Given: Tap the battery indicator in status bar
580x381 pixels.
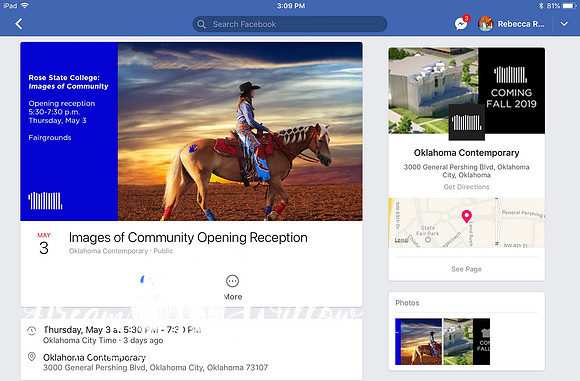Looking at the screenshot, I should click(x=569, y=6).
